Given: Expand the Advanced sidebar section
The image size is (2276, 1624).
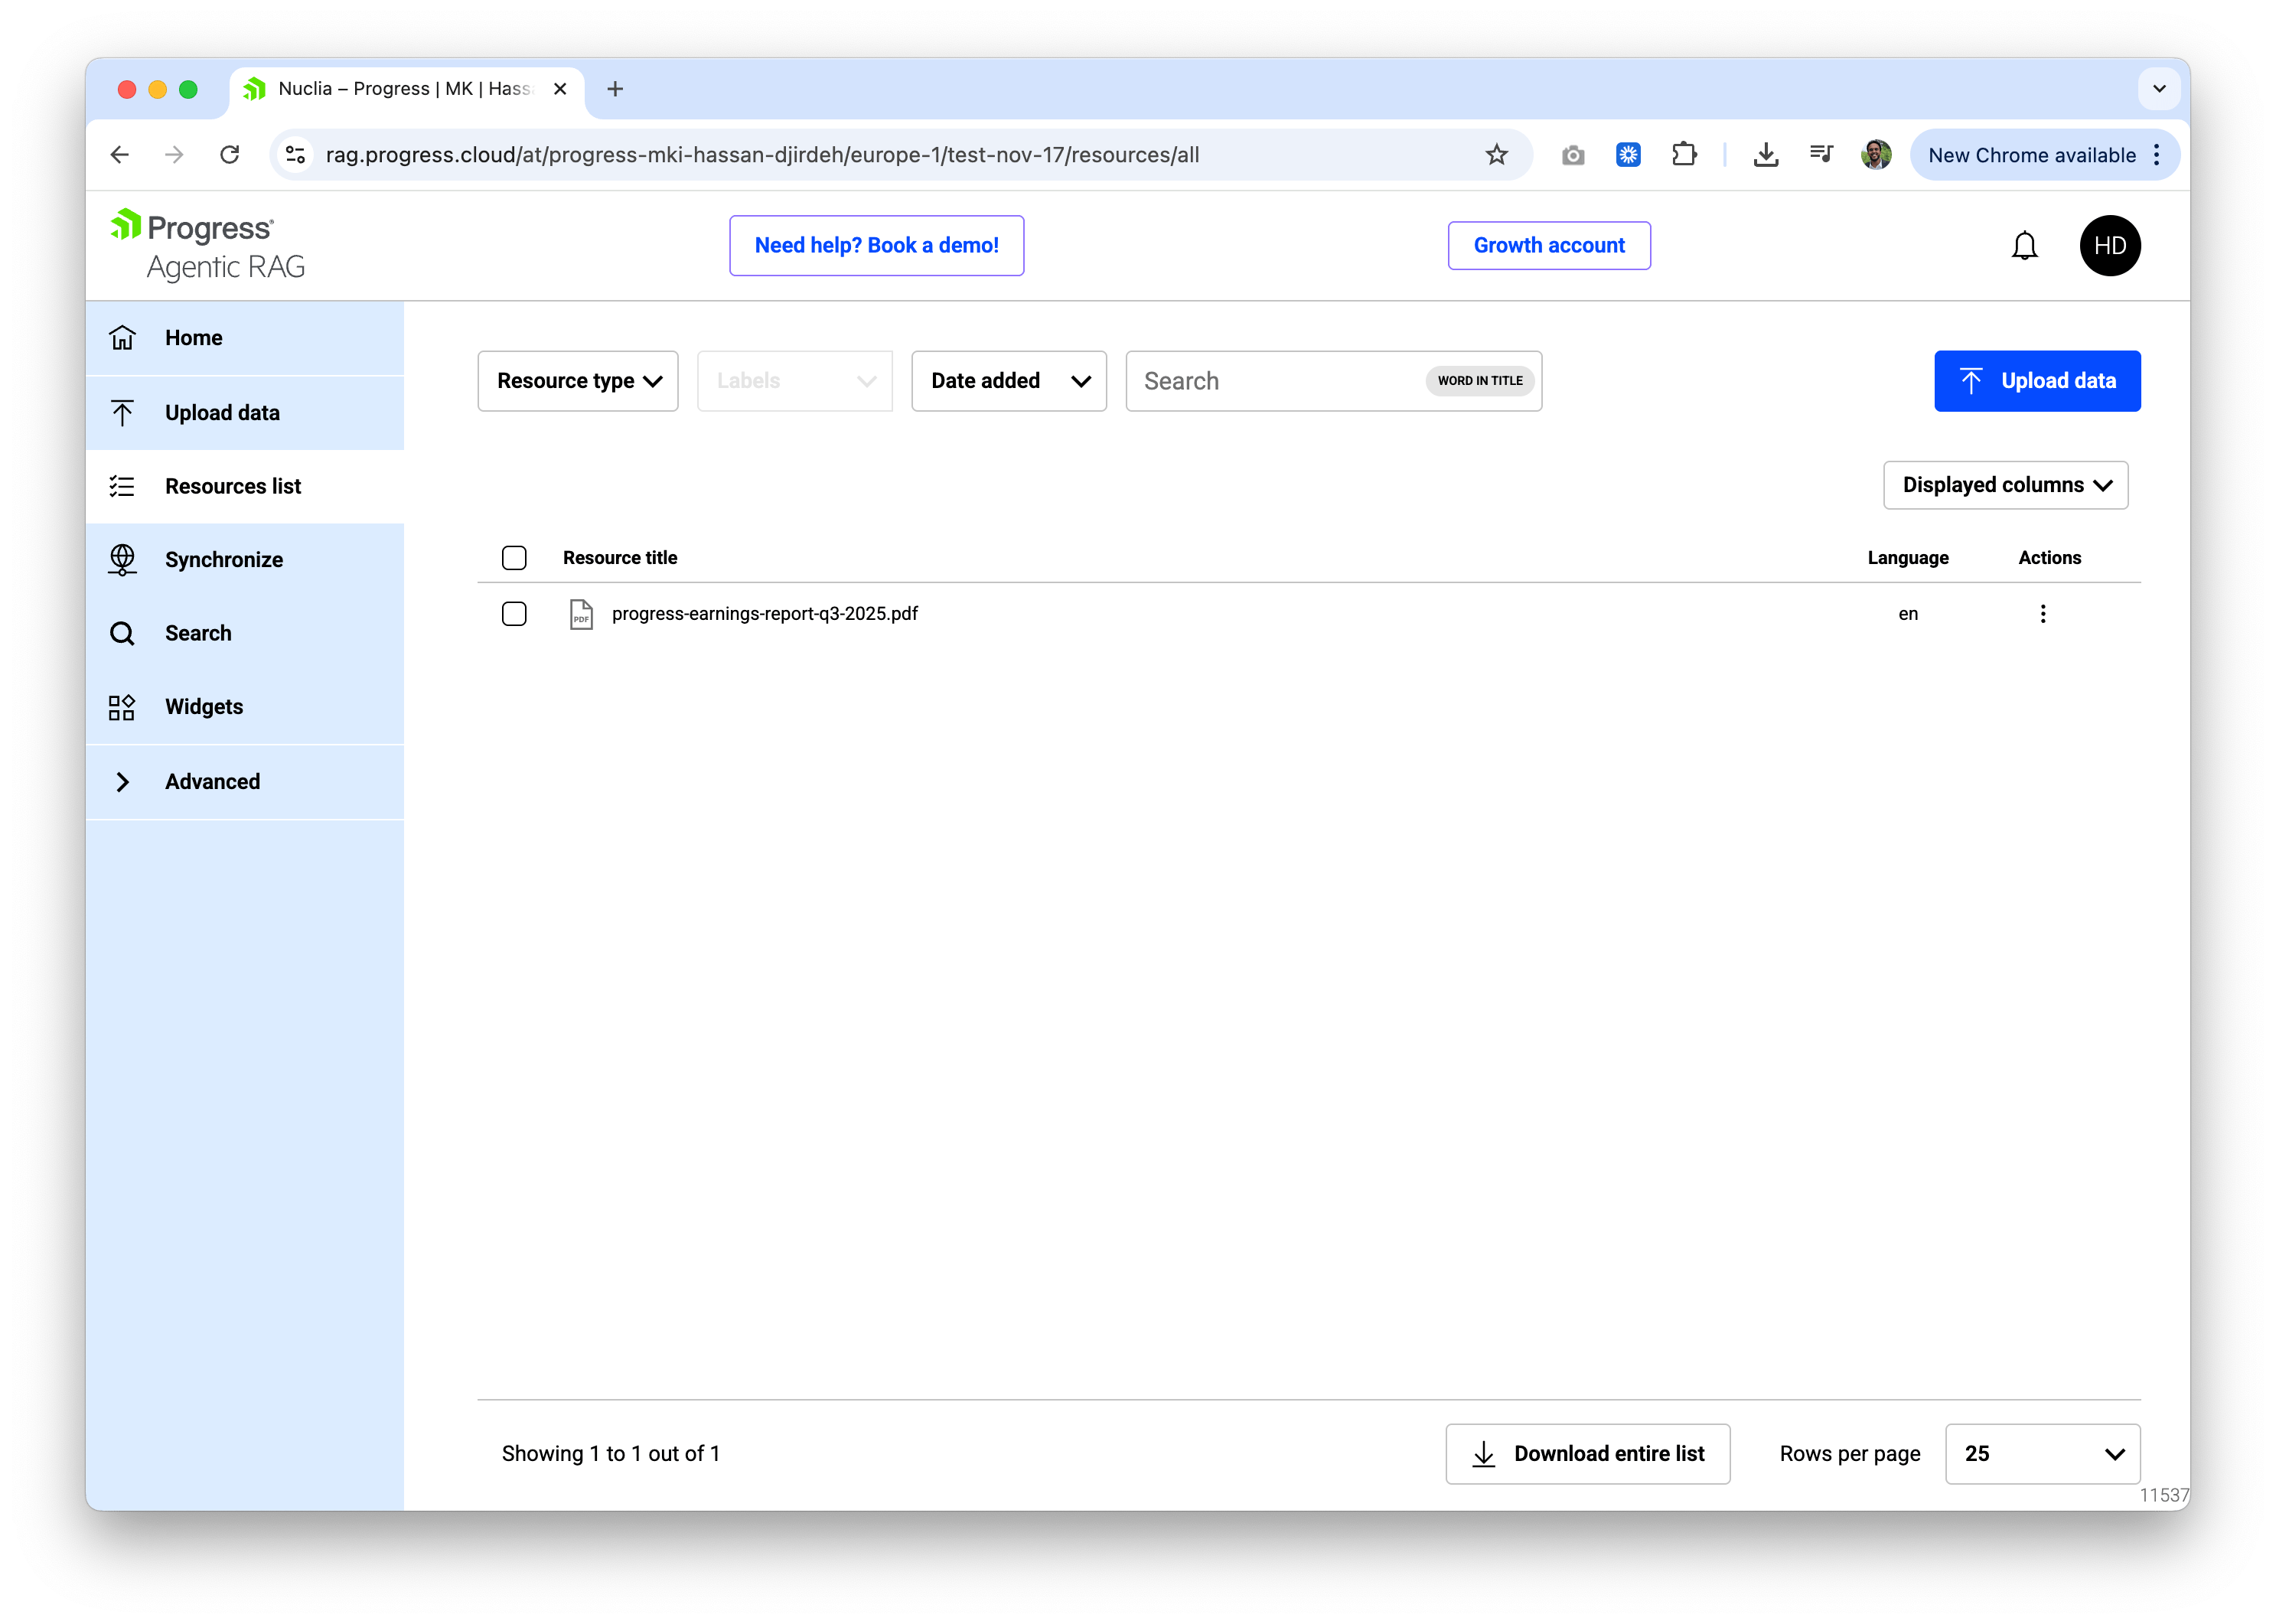Looking at the screenshot, I should point(212,782).
